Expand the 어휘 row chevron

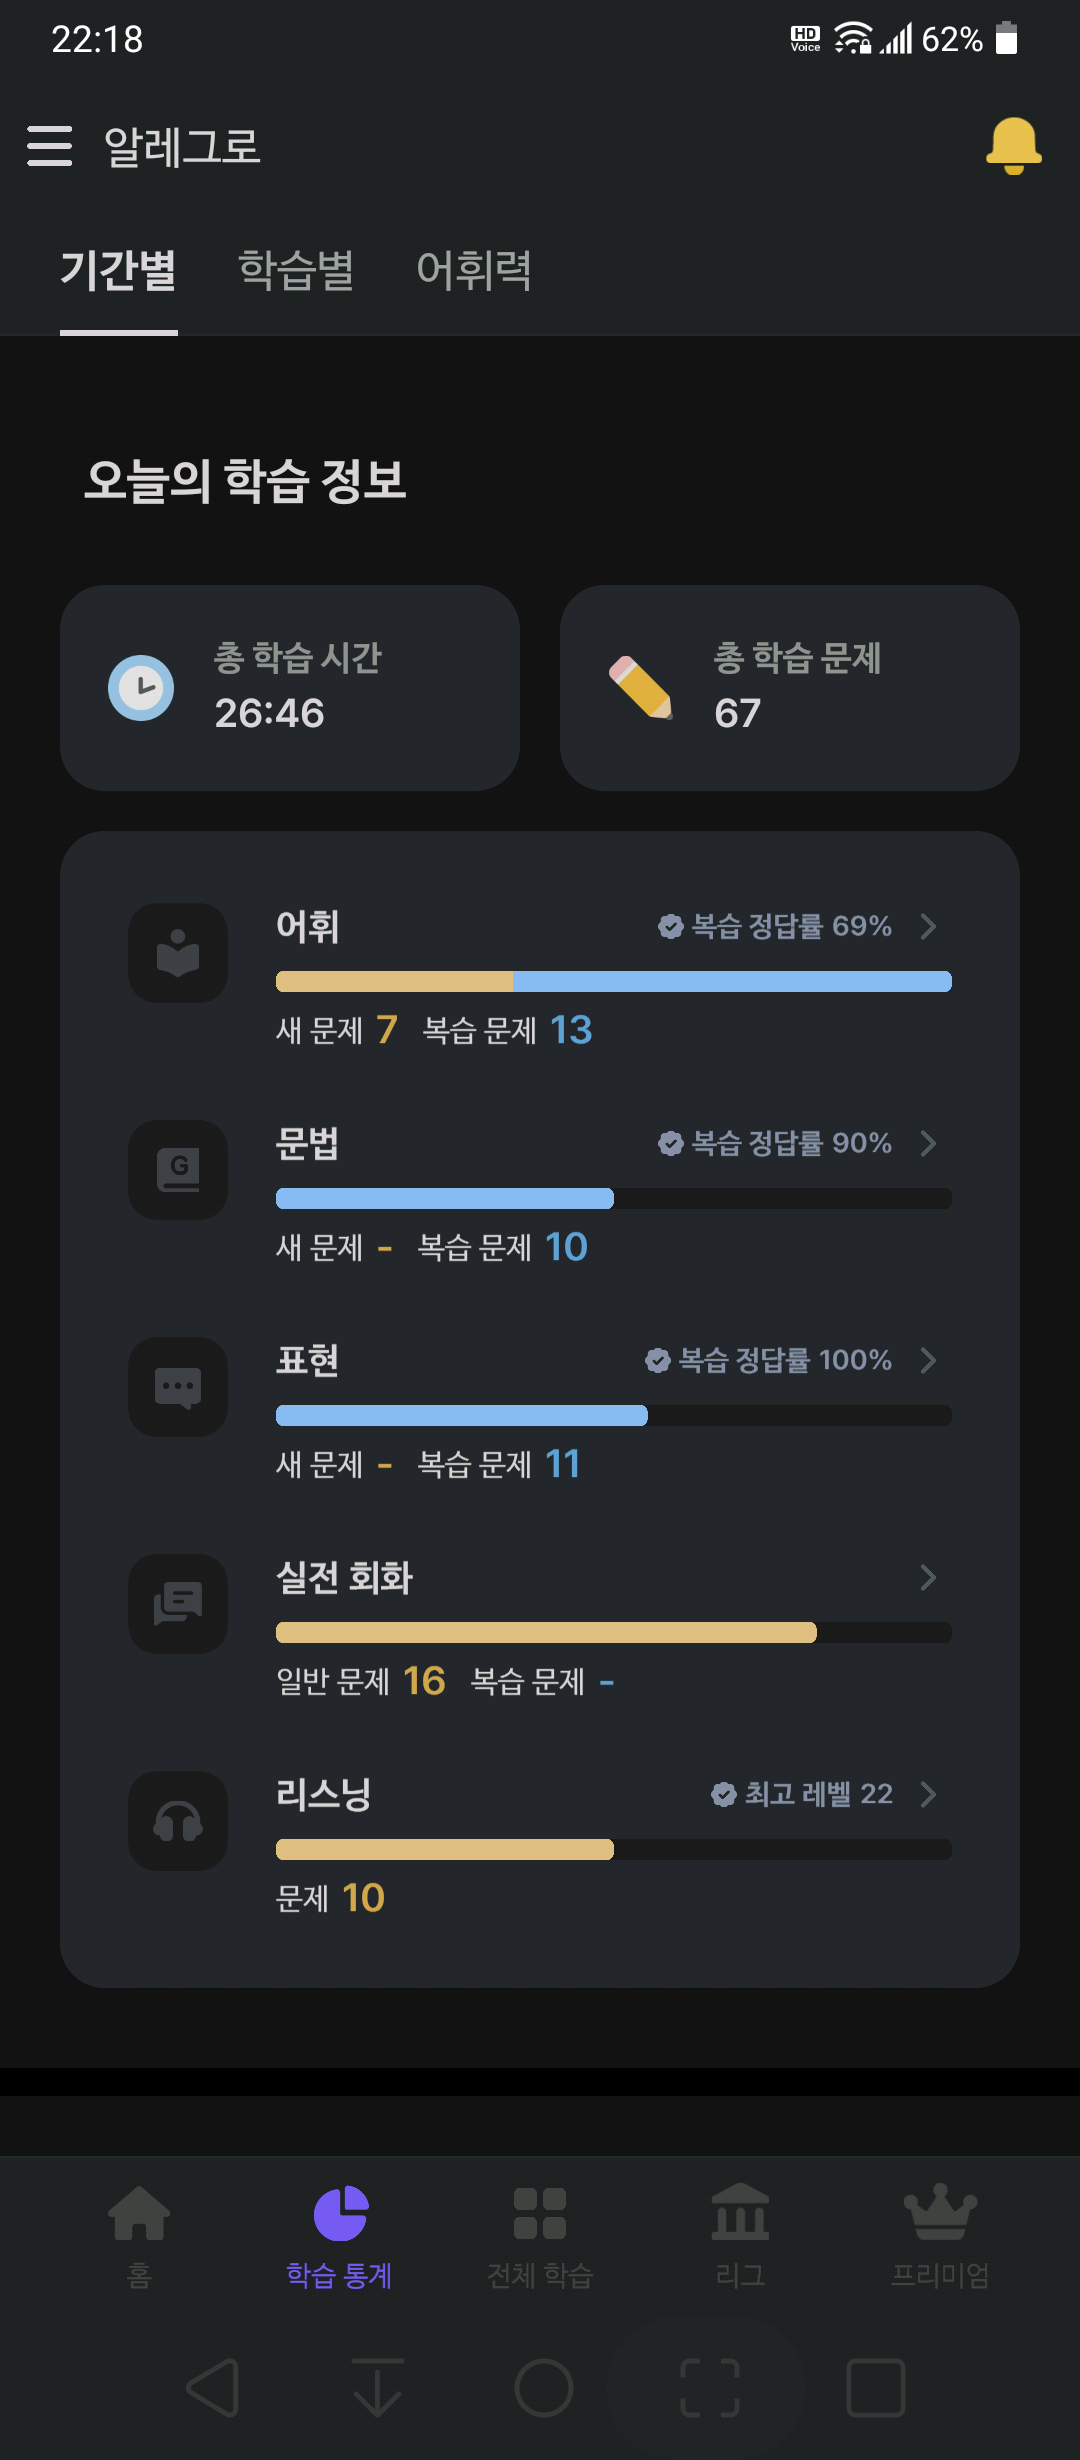pyautogui.click(x=928, y=926)
